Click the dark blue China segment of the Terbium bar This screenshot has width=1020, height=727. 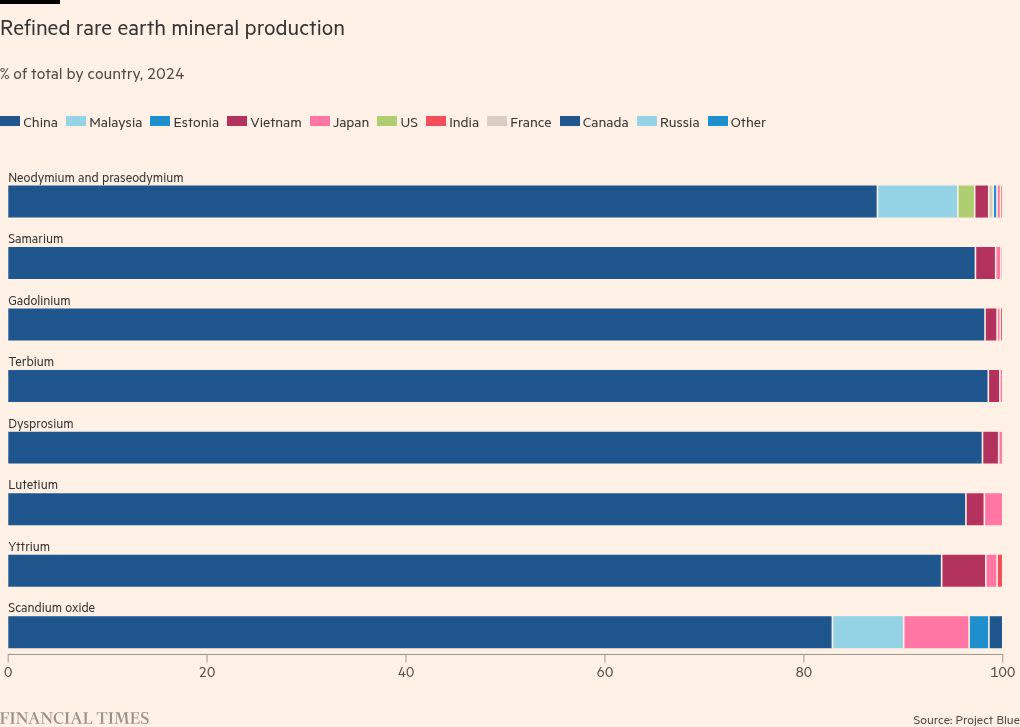tap(497, 386)
